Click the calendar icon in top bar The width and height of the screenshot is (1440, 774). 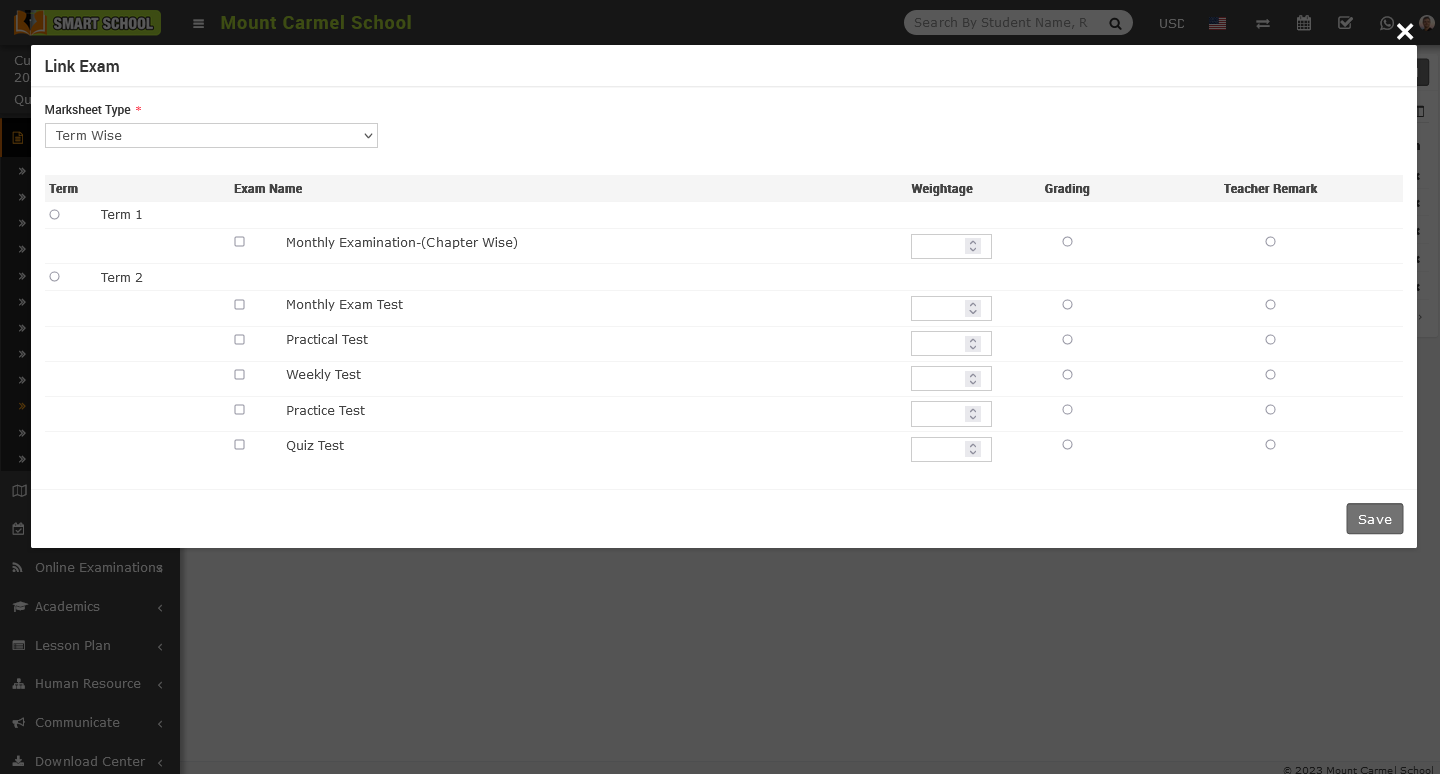(x=1304, y=23)
